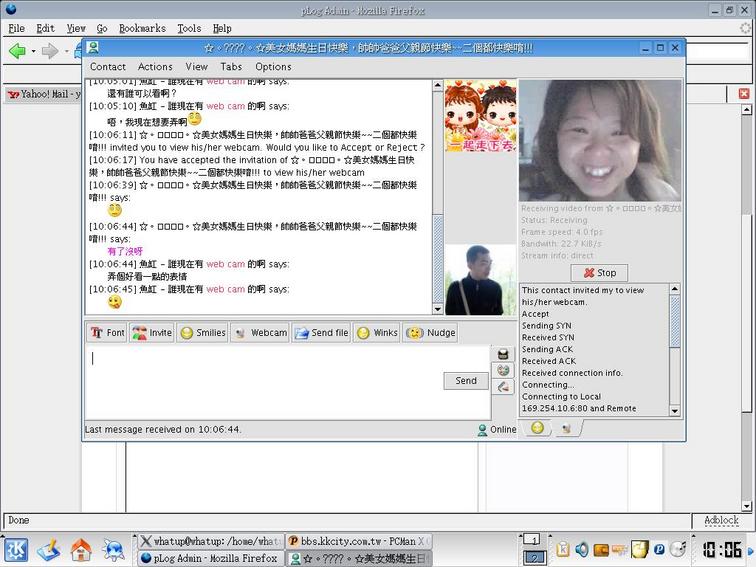Click the CD disc tray icon

click(x=678, y=550)
